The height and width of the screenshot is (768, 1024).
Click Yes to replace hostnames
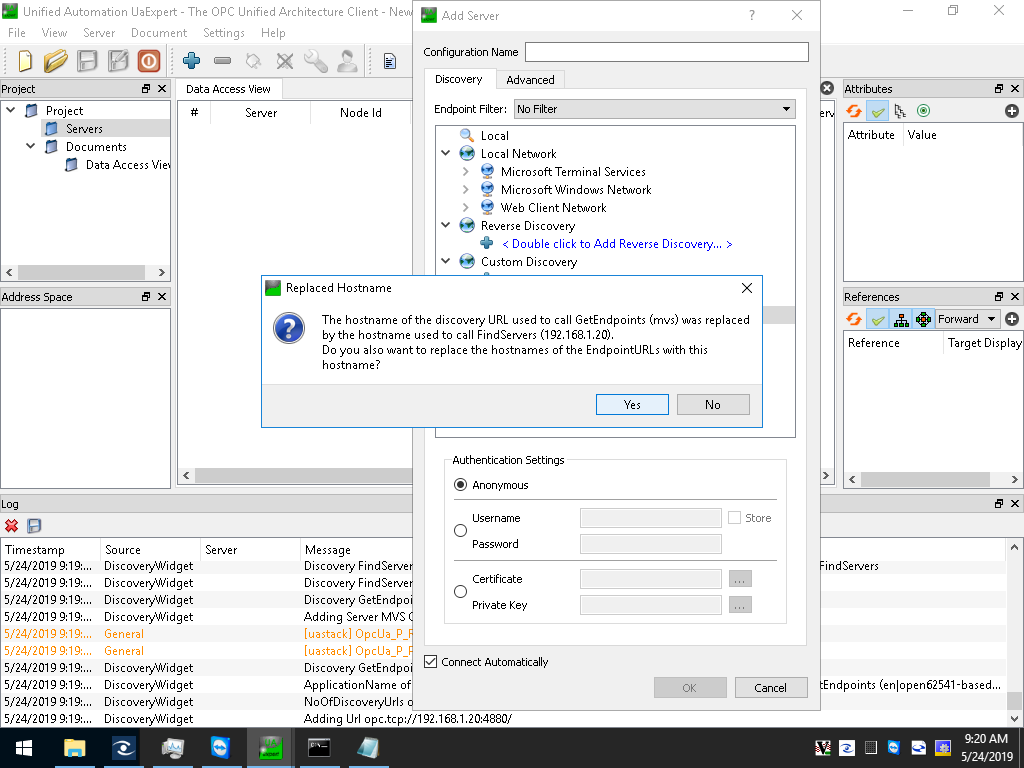632,404
